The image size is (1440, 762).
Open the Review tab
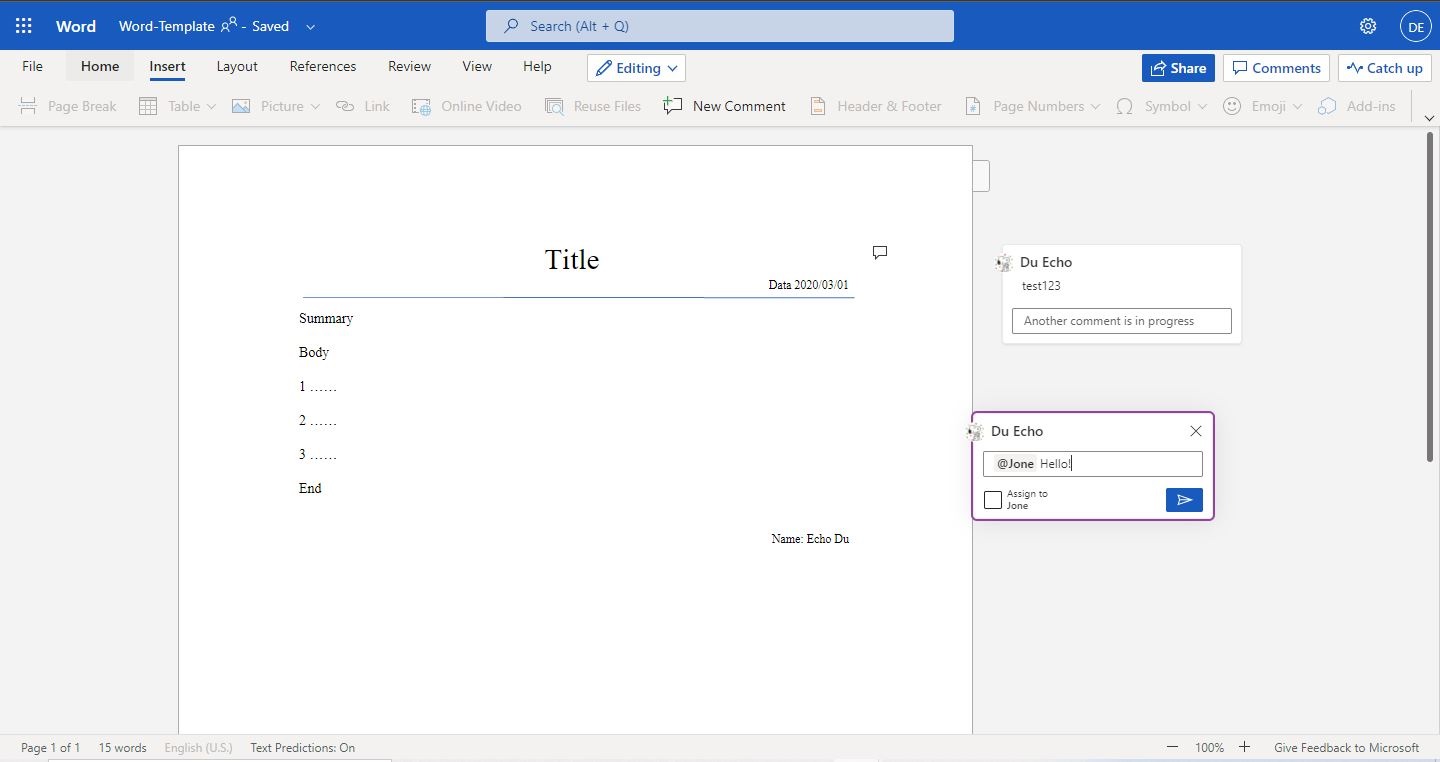pos(409,67)
